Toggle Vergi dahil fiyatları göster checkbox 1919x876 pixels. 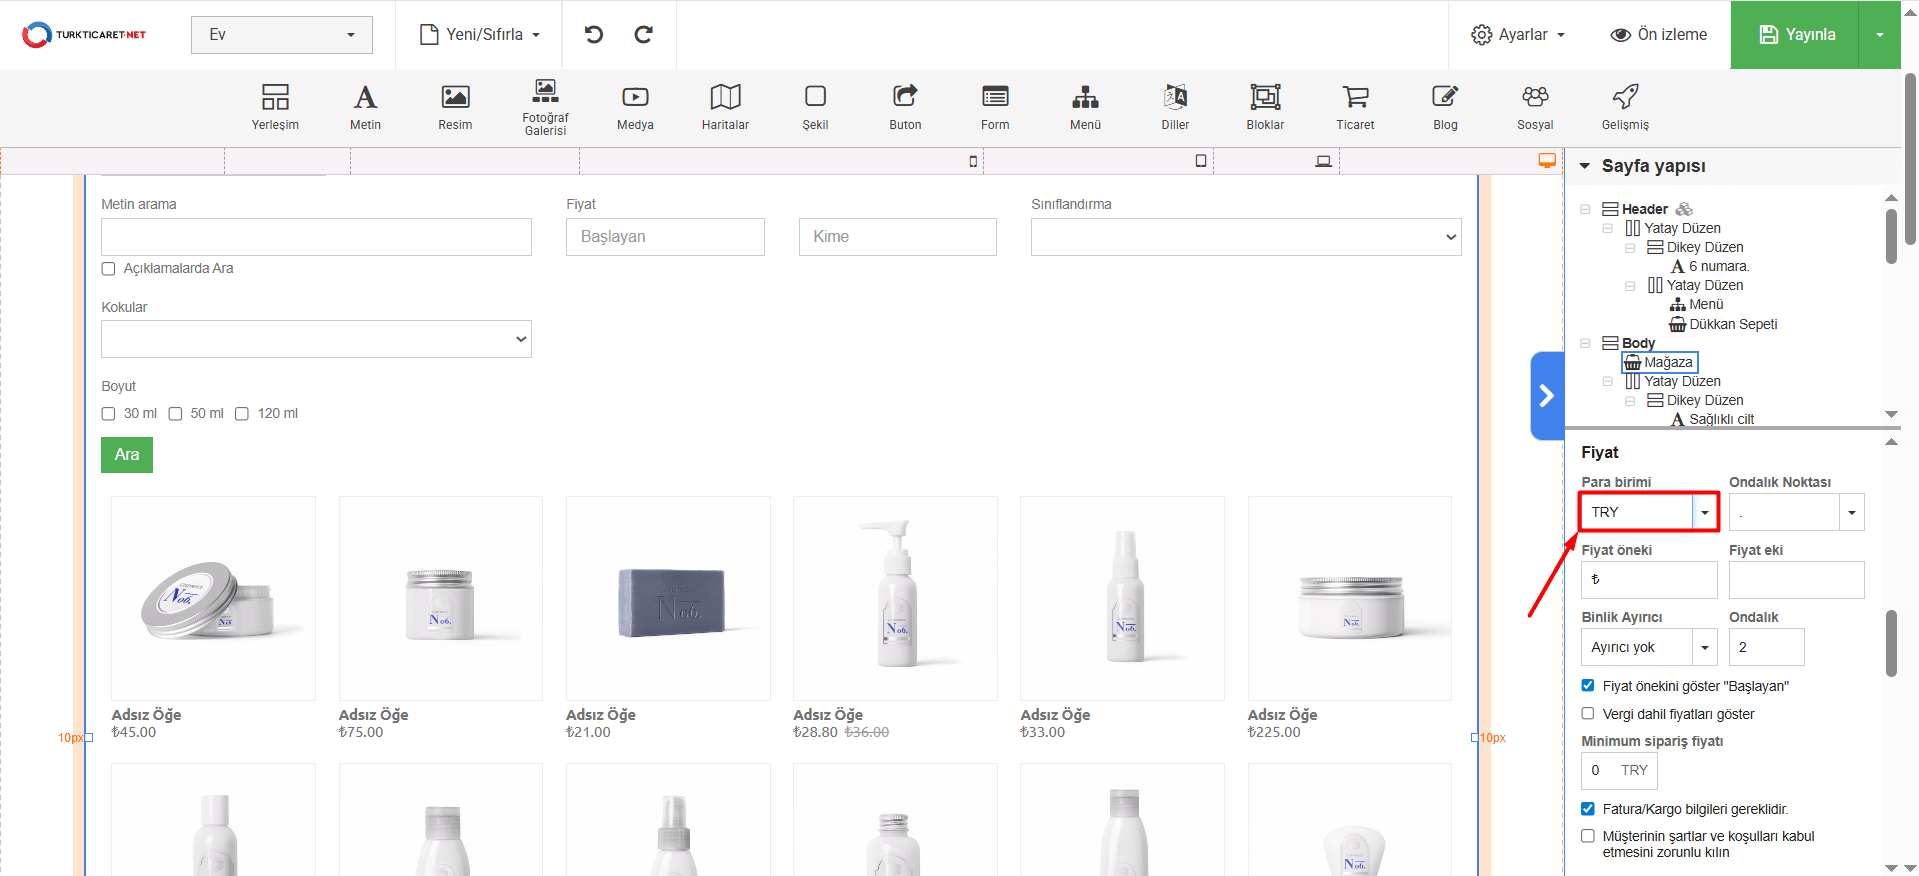coord(1588,714)
